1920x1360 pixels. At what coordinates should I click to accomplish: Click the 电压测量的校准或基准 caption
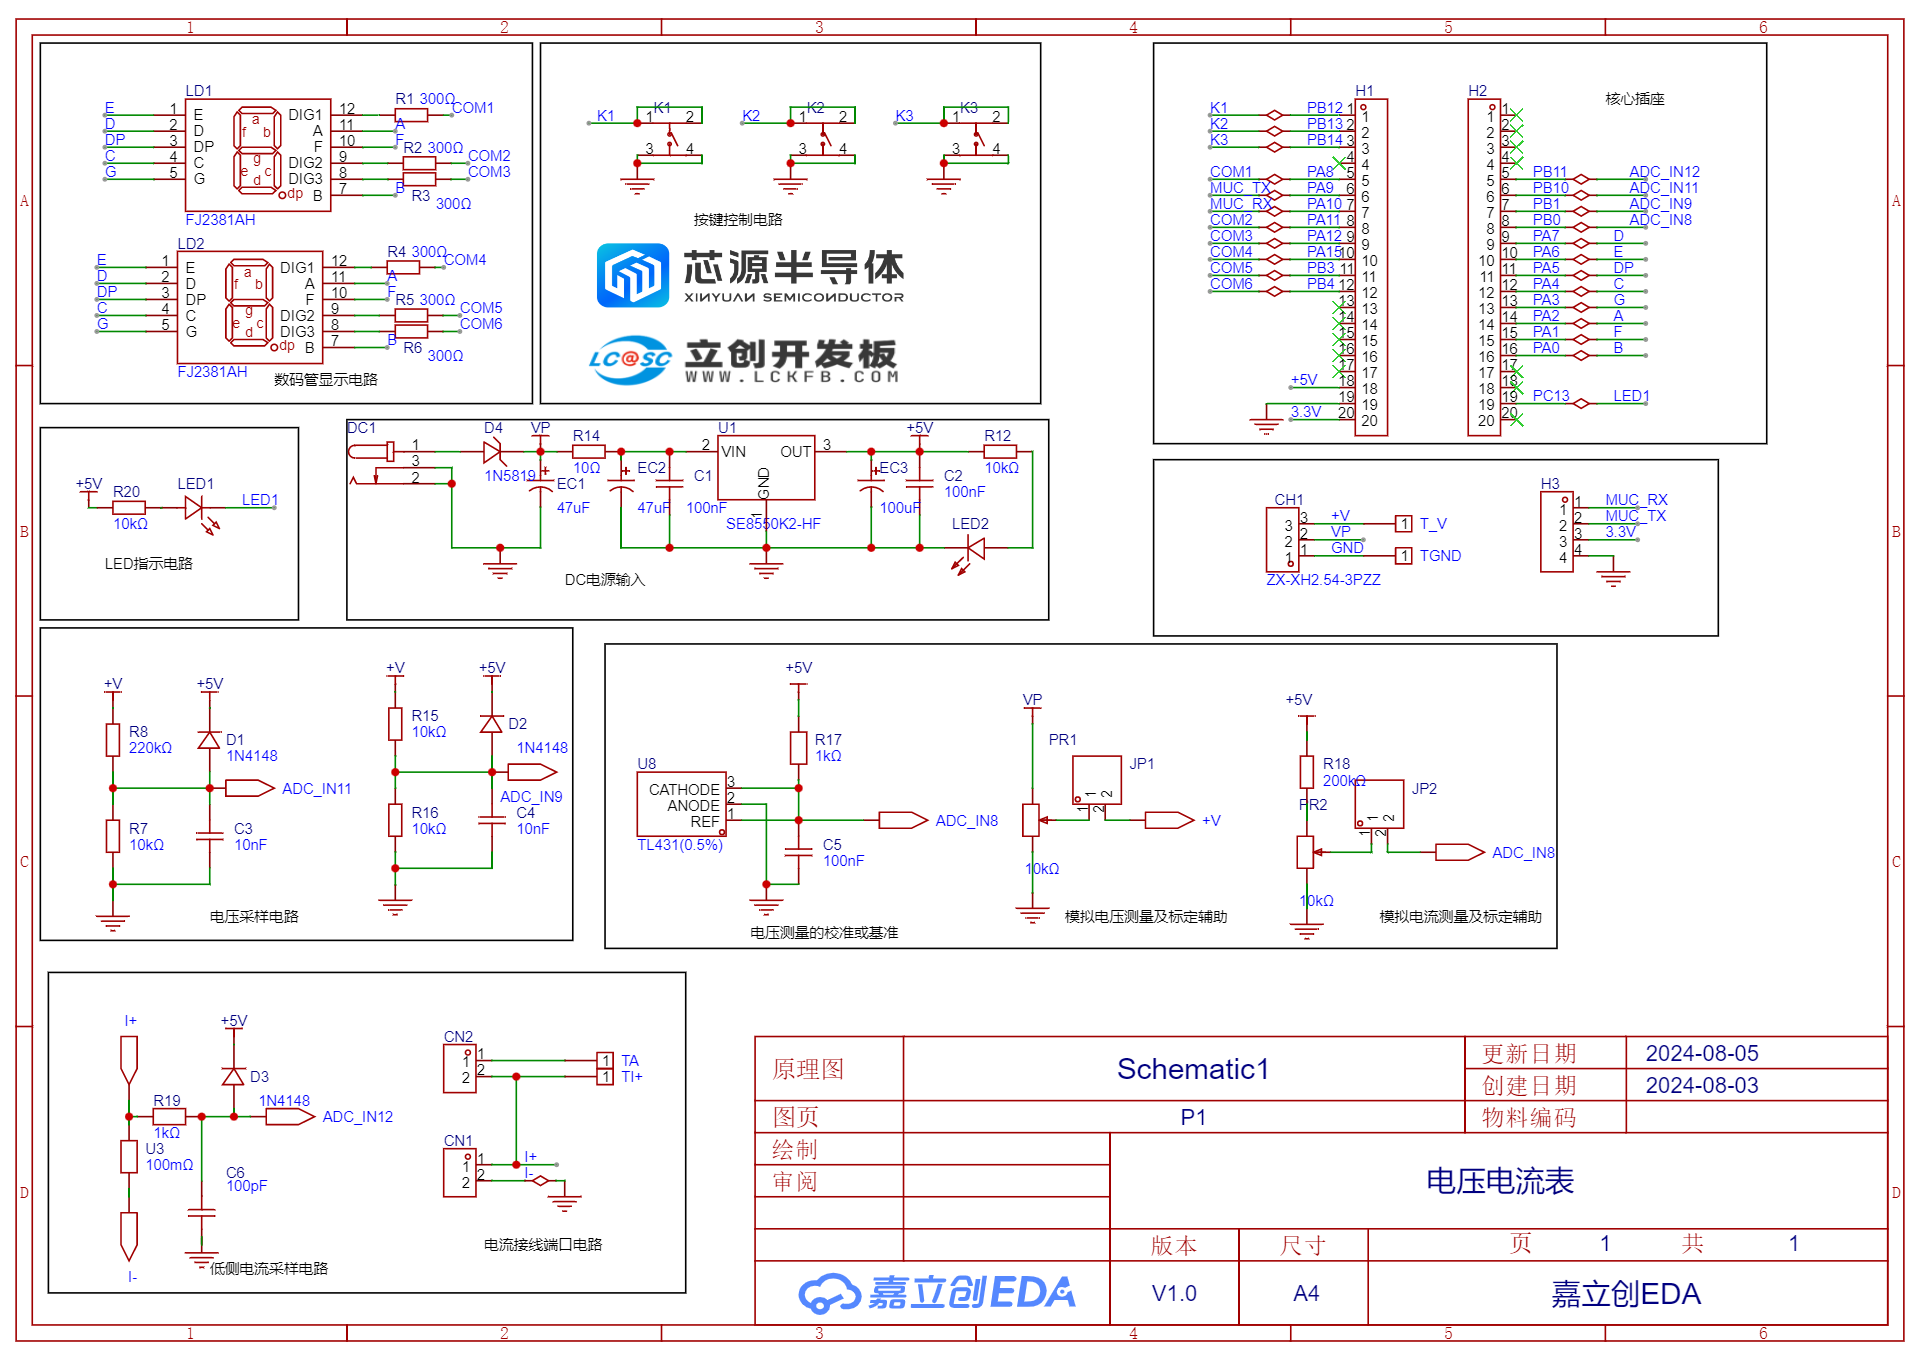(x=824, y=932)
